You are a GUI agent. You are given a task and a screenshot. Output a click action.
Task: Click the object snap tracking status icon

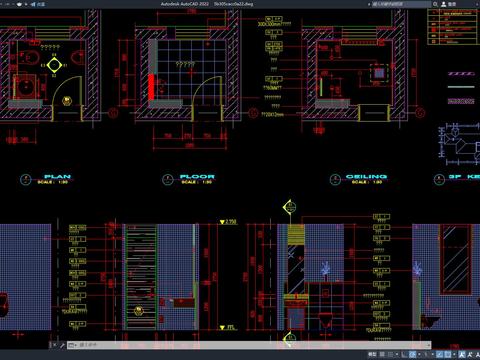click(x=440, y=354)
